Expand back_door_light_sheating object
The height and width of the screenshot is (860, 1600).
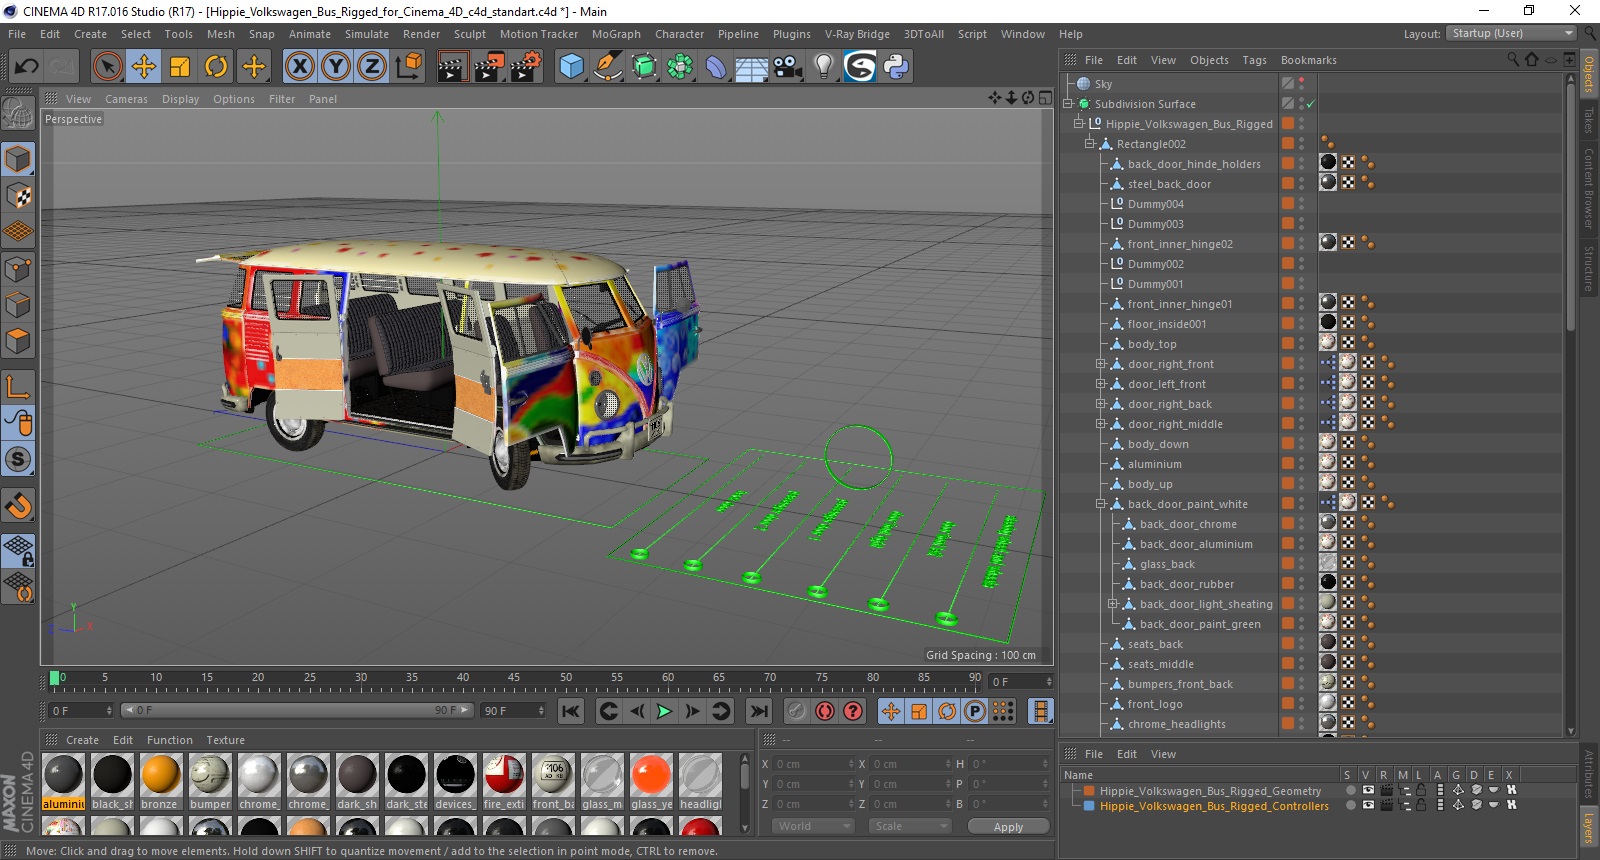[1113, 604]
